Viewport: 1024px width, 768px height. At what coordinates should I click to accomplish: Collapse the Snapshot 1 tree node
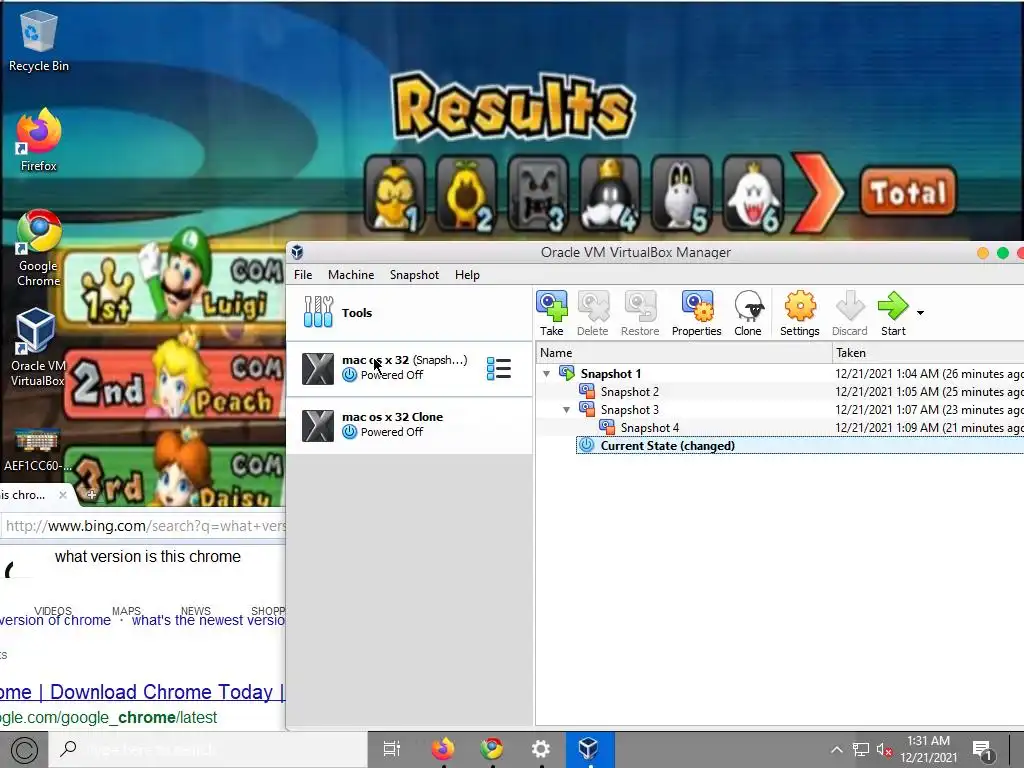click(547, 374)
